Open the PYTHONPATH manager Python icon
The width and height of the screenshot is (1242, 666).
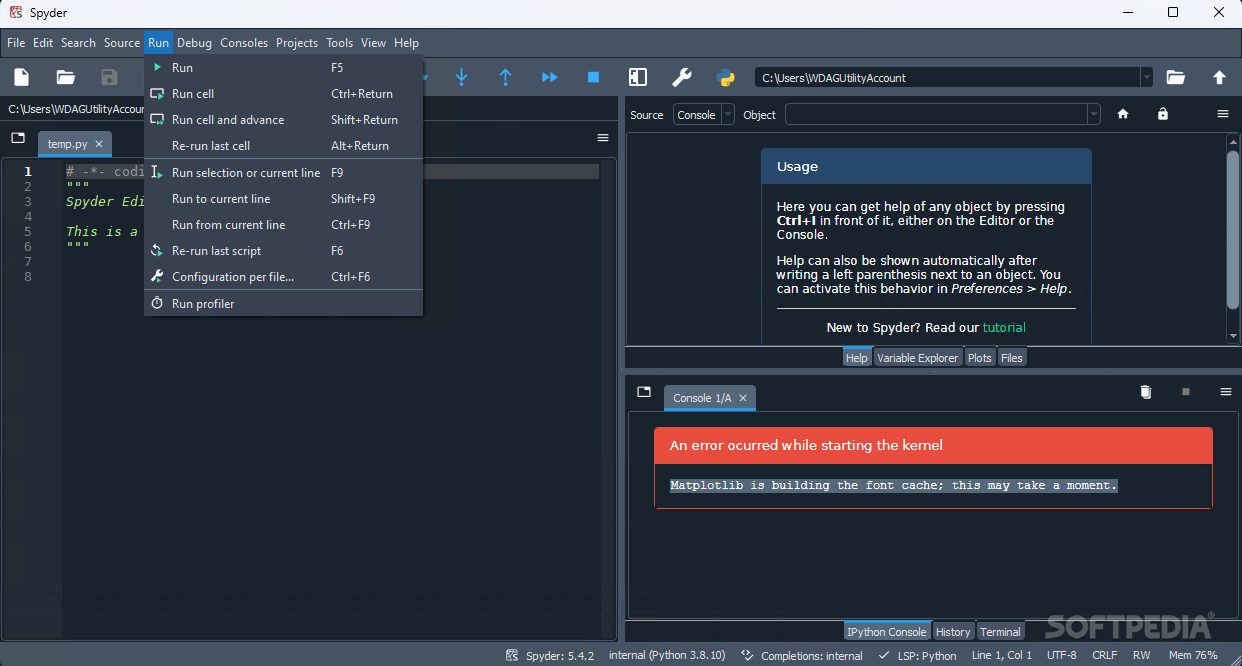point(726,77)
